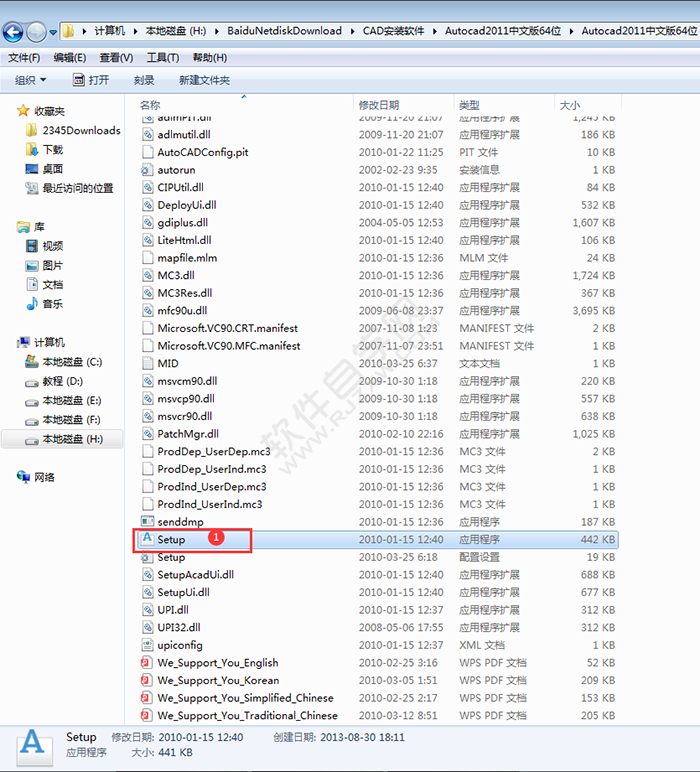Select We_Support_You_English PDF icon
The image size is (700, 772).
coord(146,663)
